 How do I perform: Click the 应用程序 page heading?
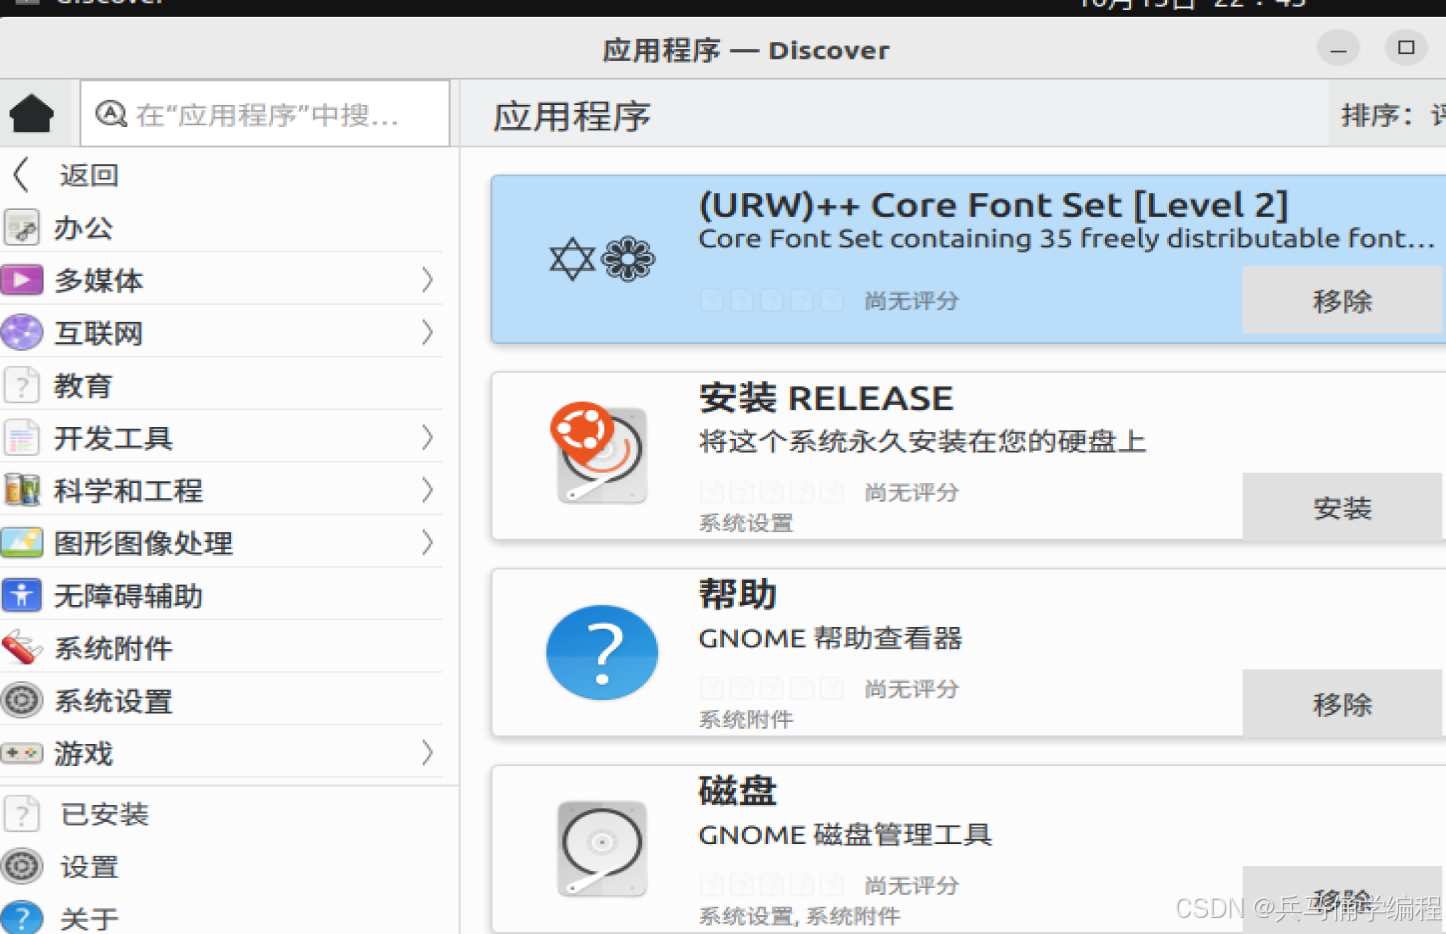572,116
